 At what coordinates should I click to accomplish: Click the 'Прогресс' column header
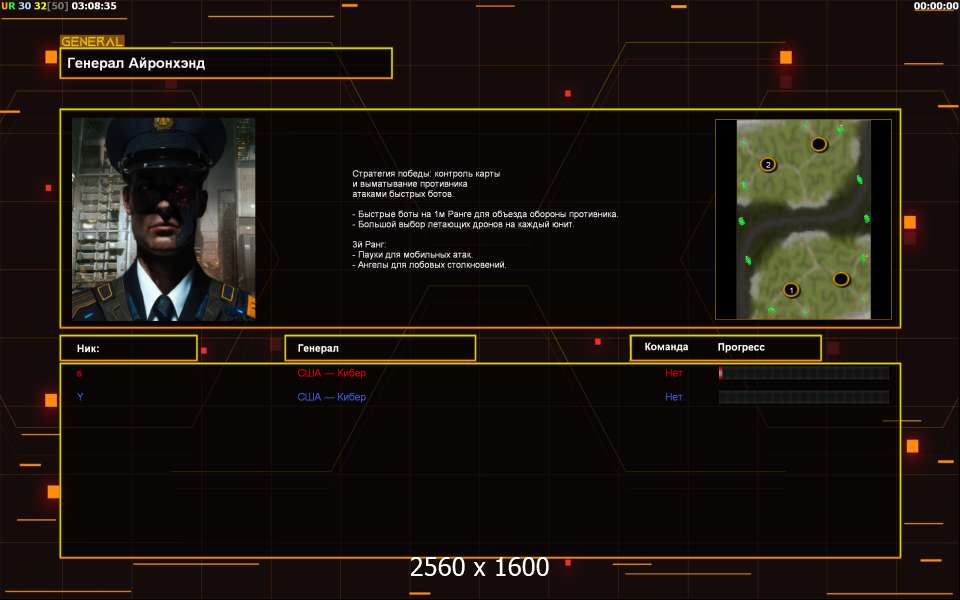tap(741, 348)
